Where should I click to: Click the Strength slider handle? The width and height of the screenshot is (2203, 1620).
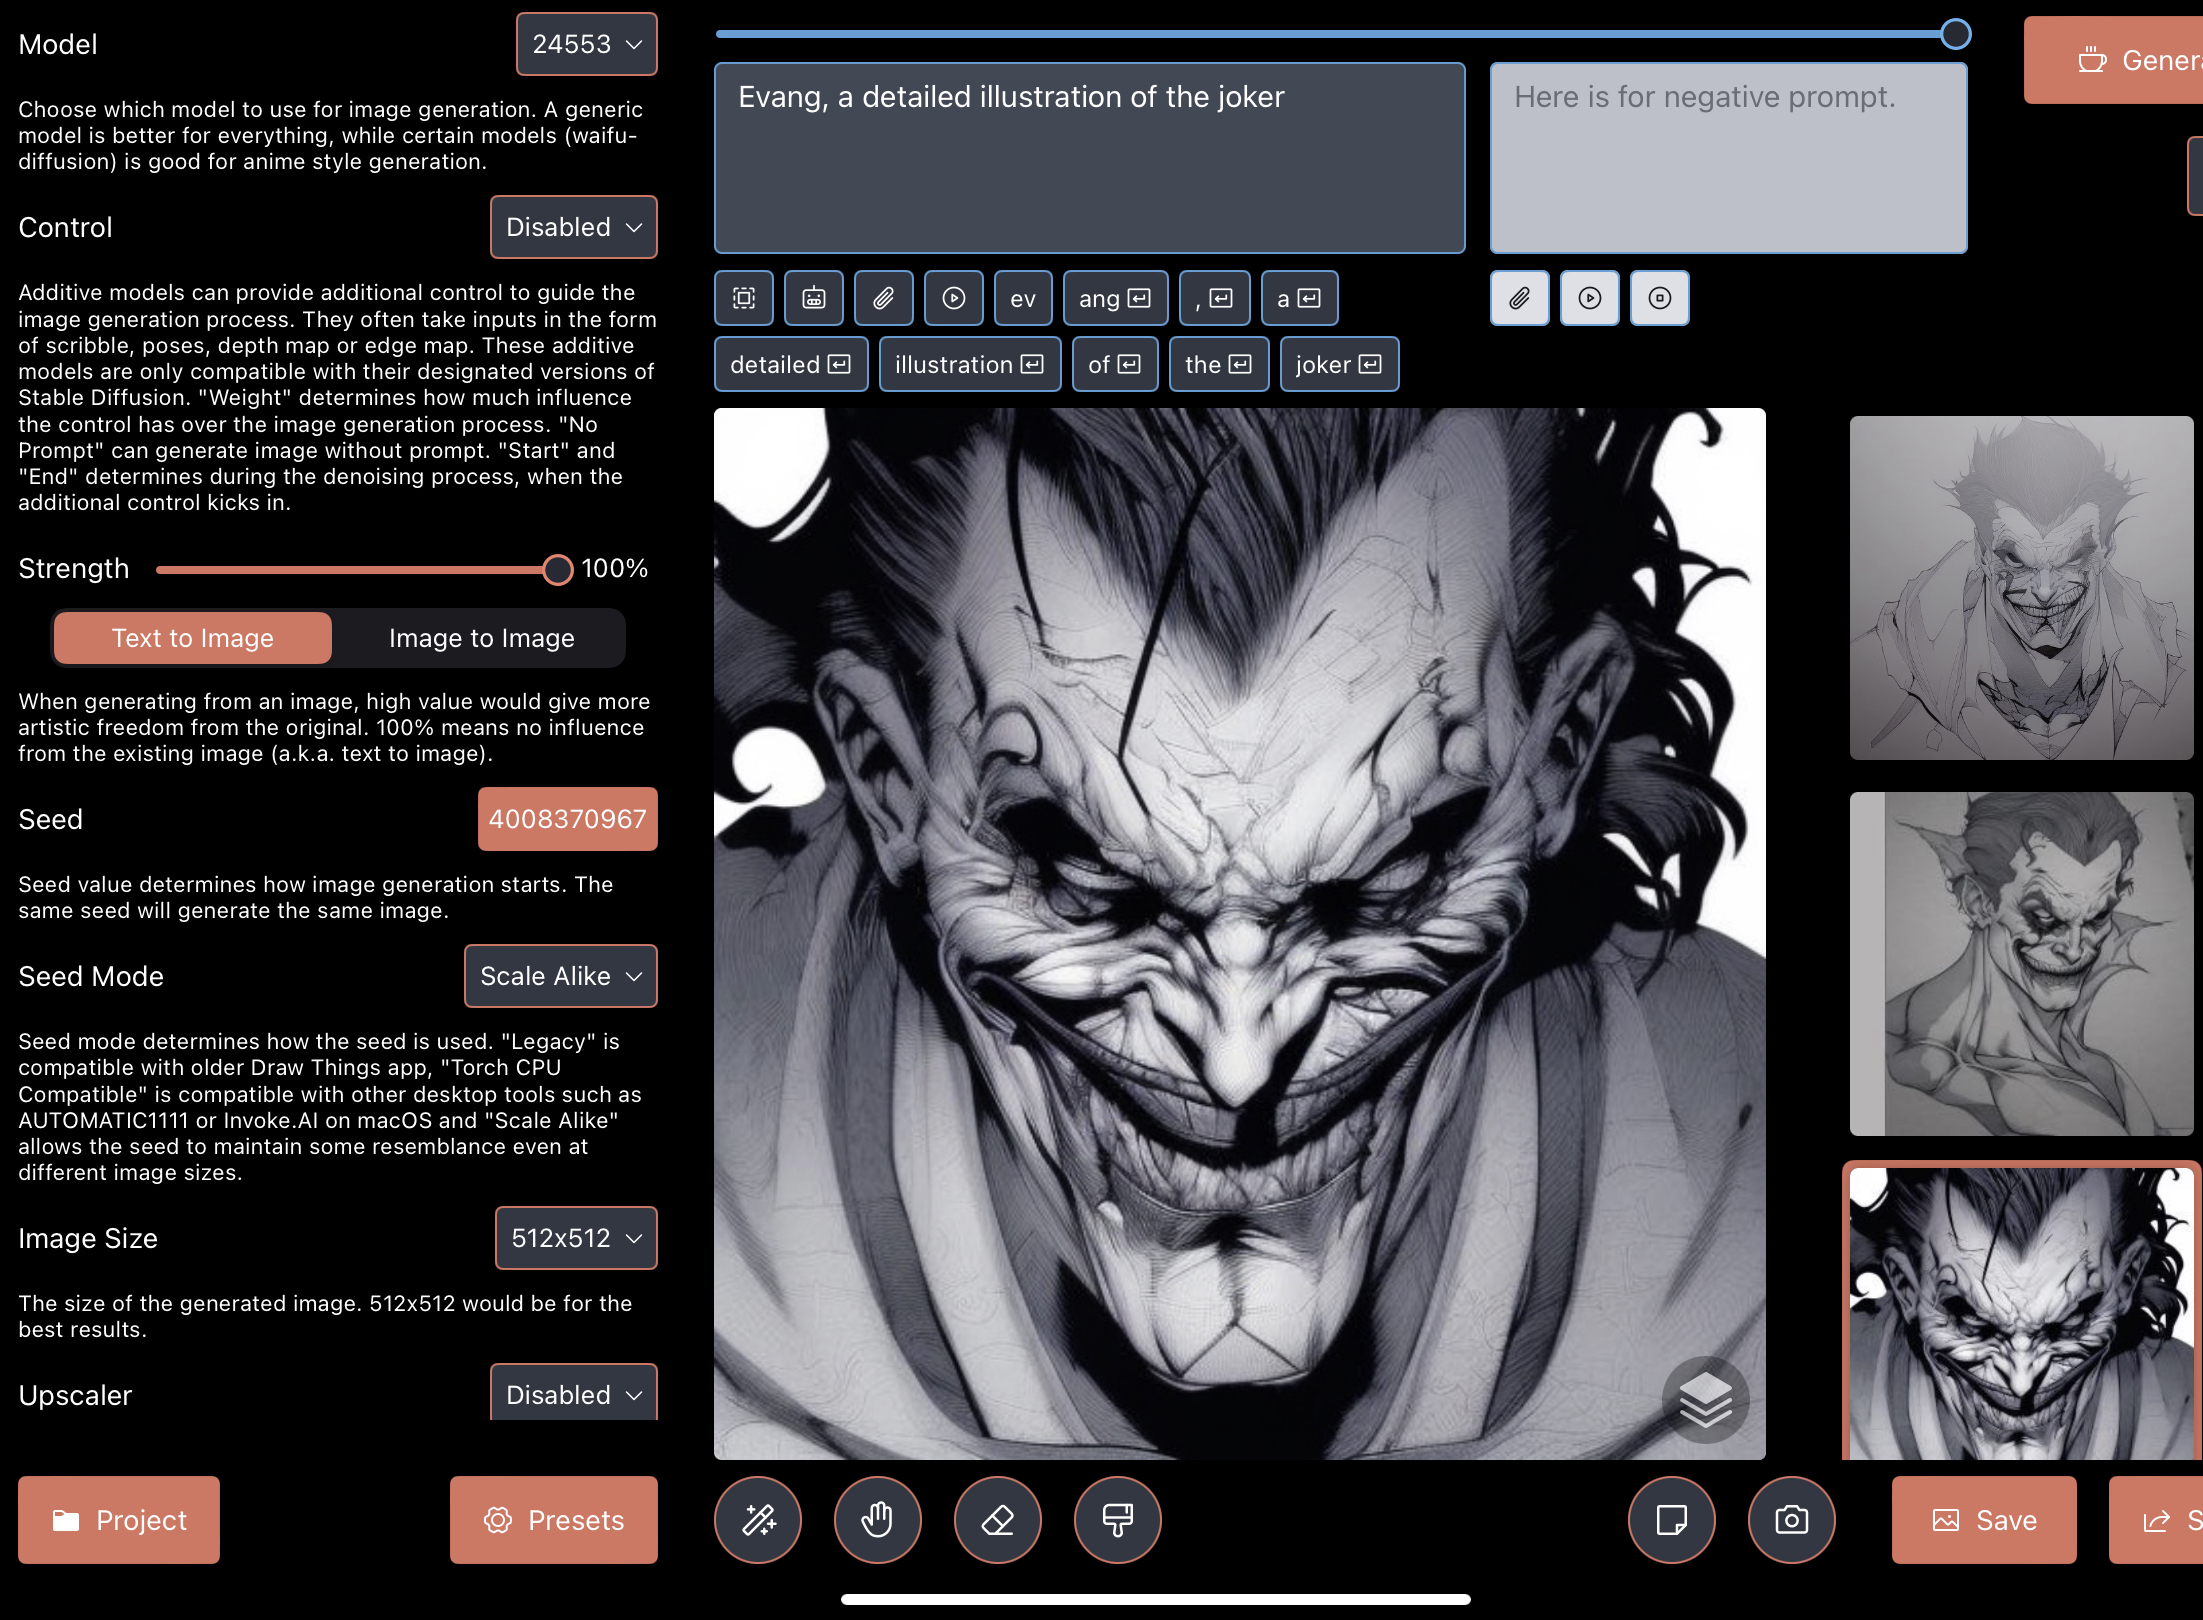pos(557,569)
